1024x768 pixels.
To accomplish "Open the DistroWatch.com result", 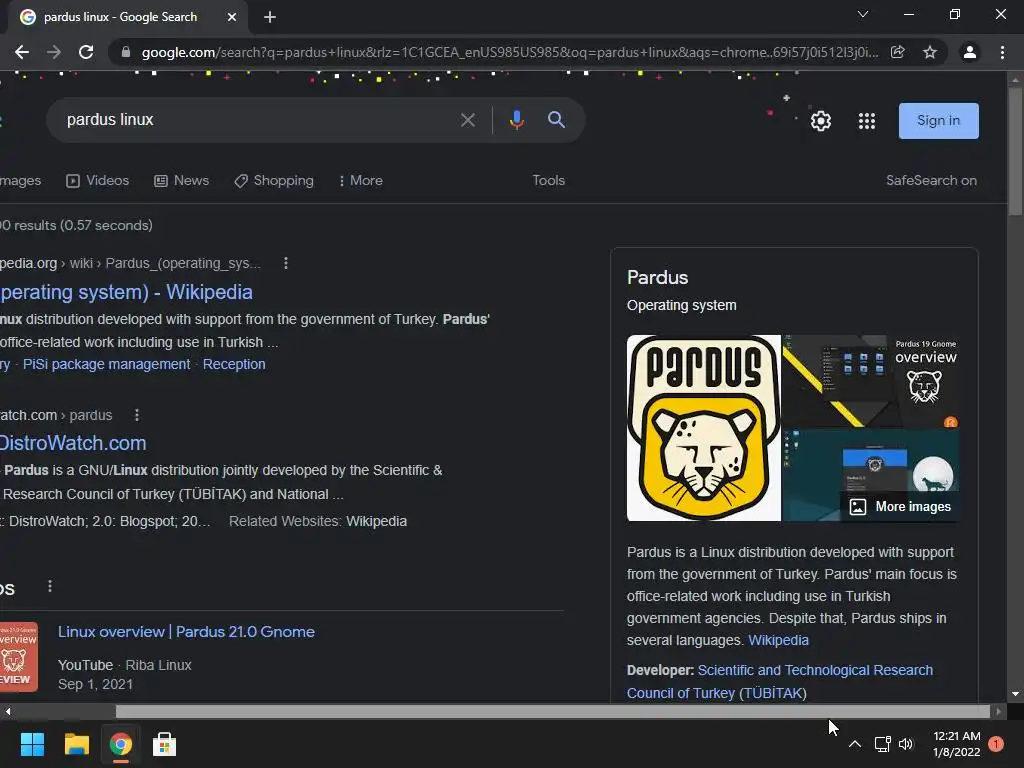I will pyautogui.click(x=73, y=443).
